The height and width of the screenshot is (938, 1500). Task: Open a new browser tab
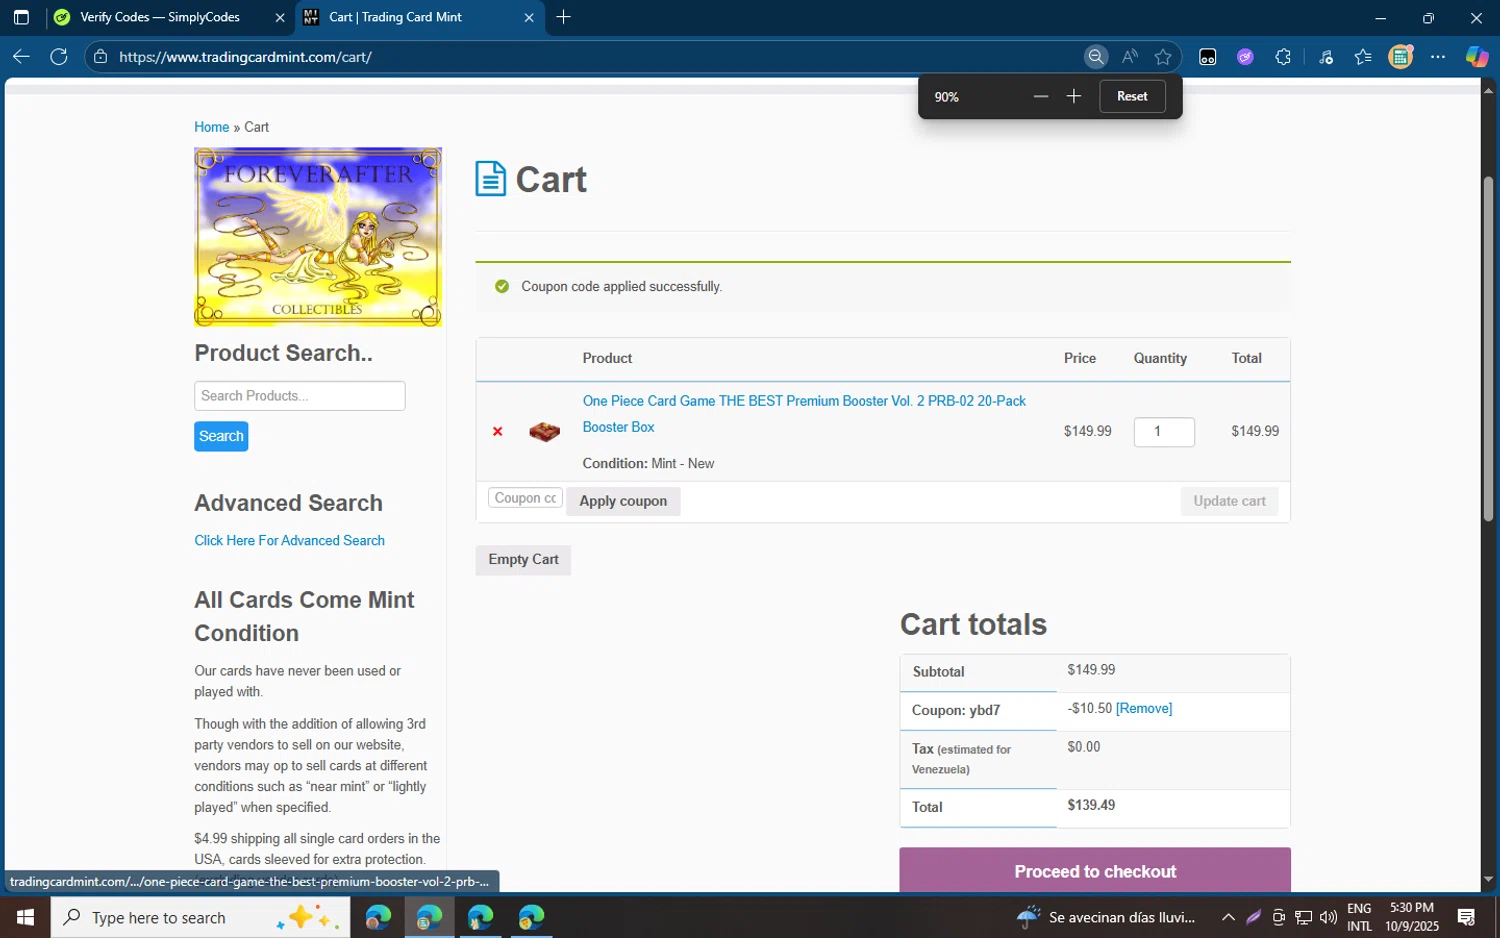pos(564,17)
